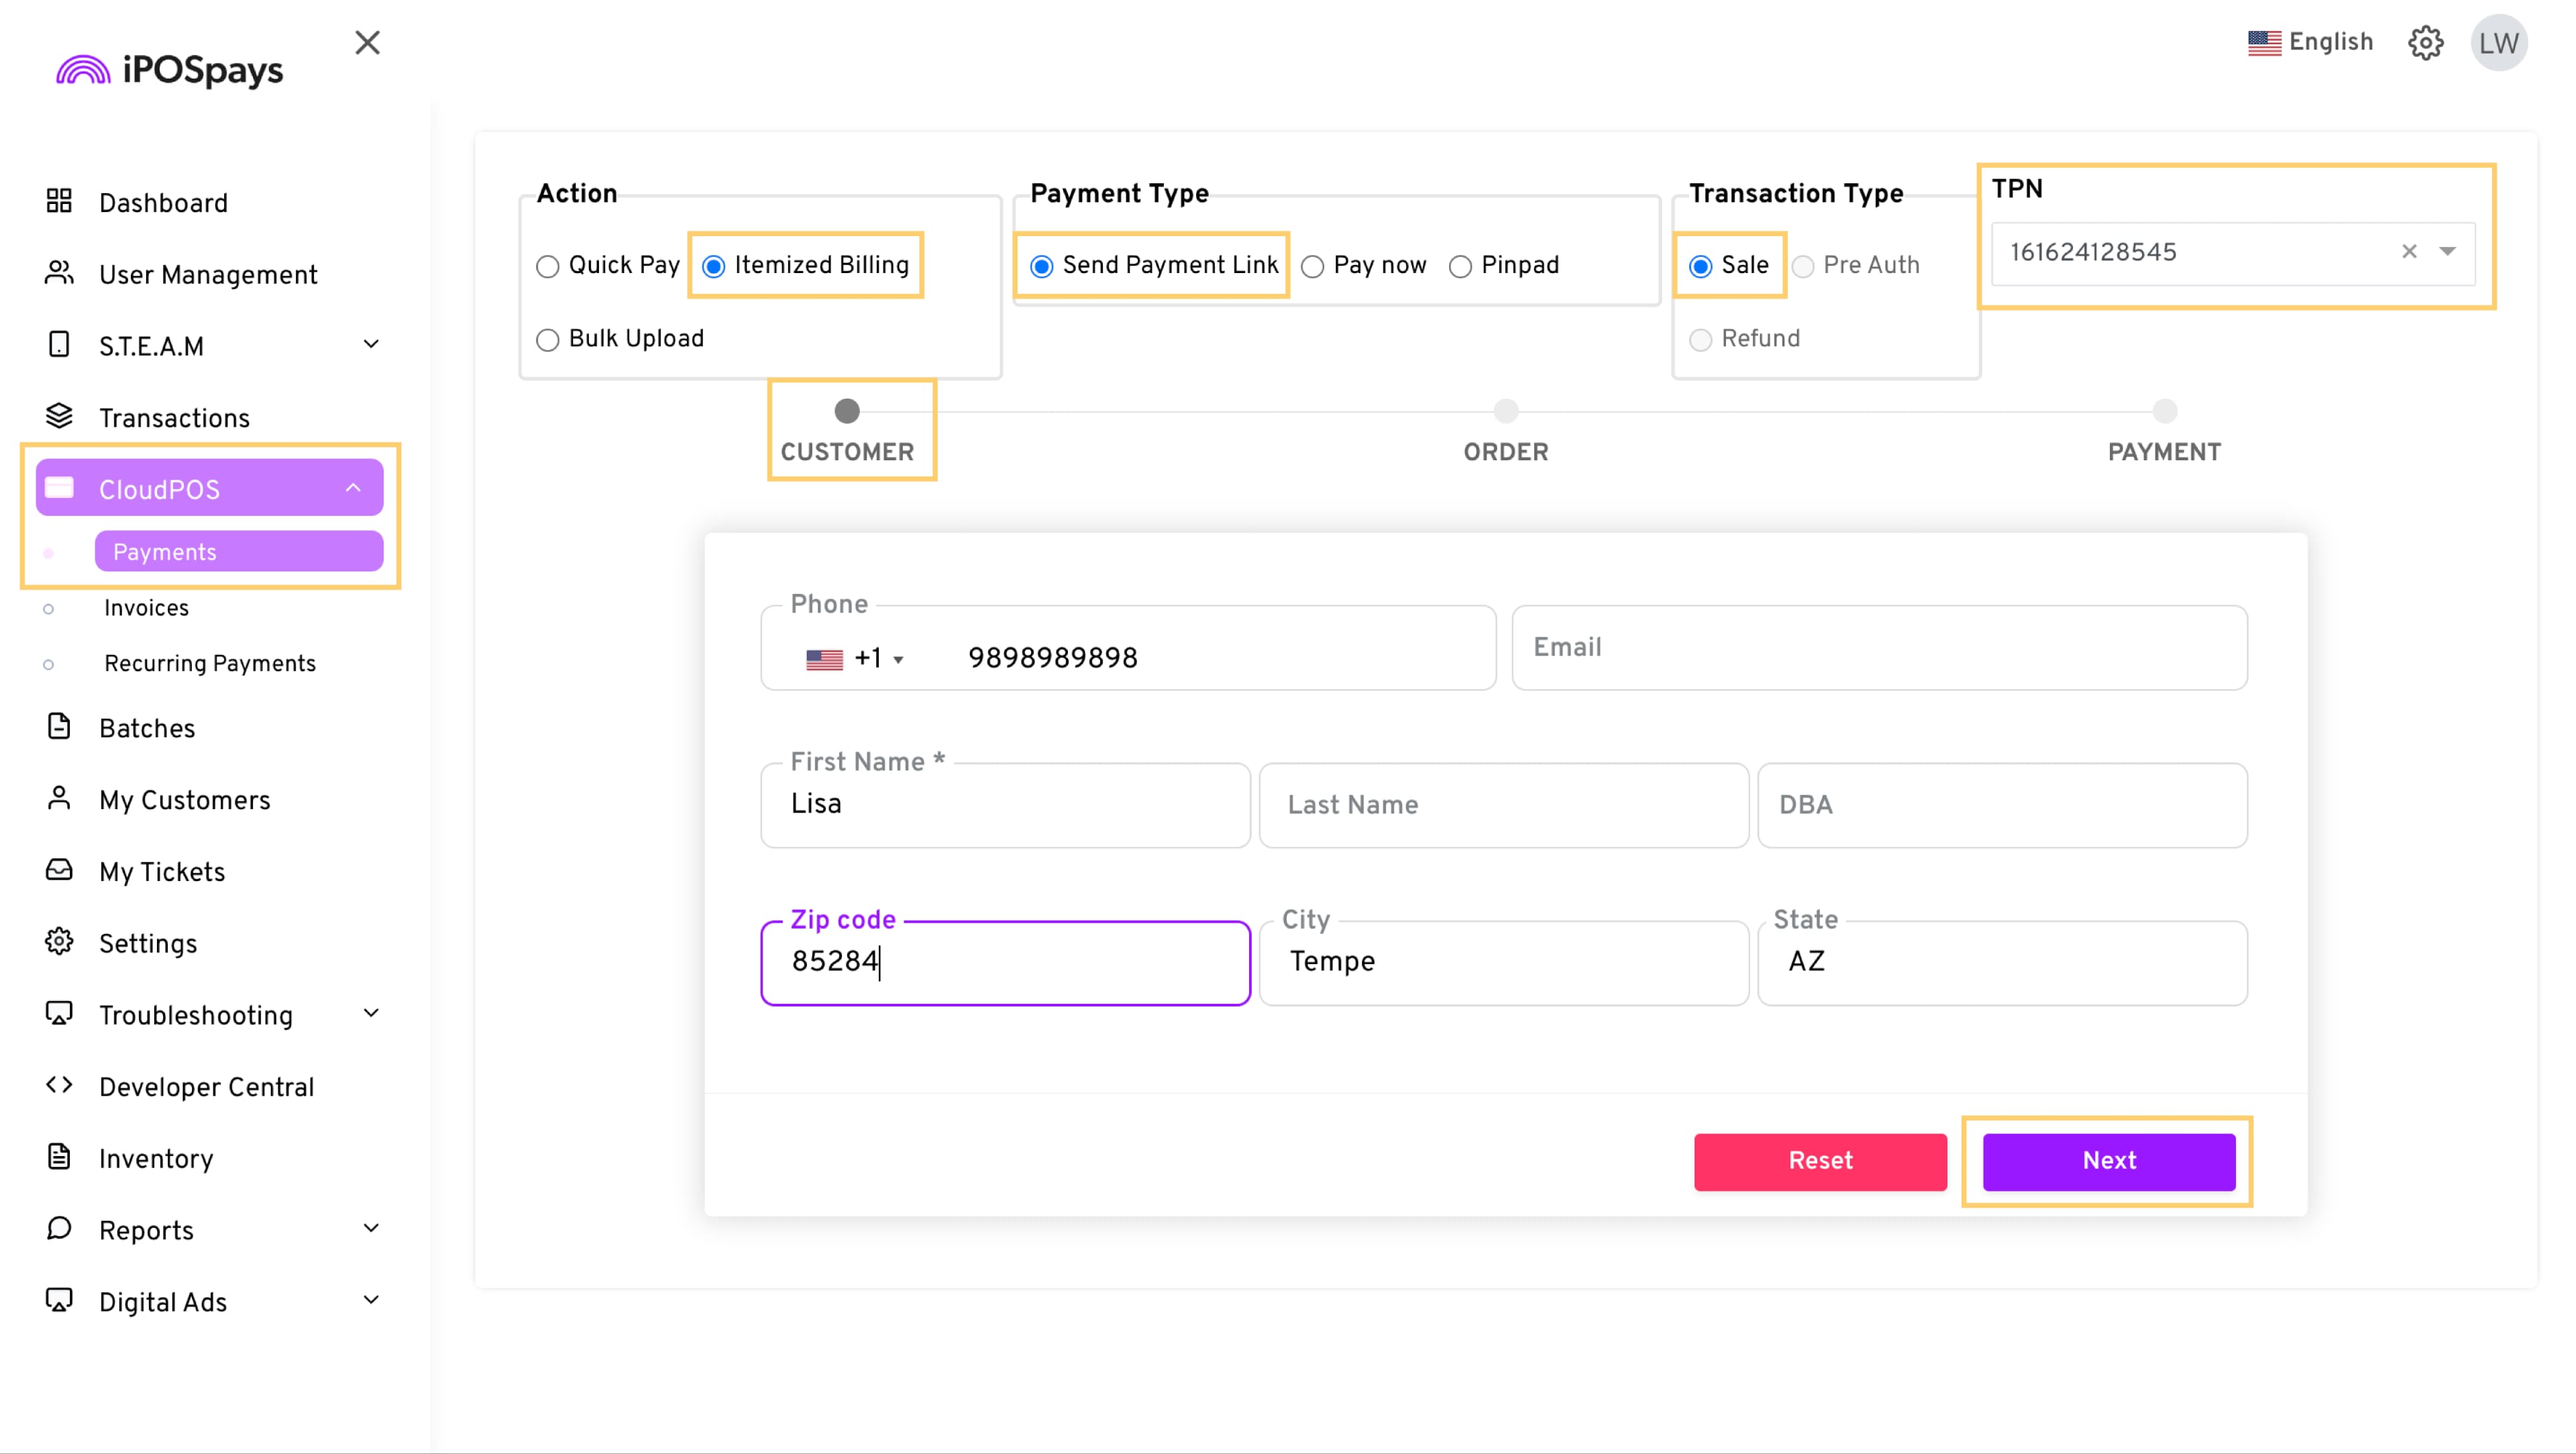The height and width of the screenshot is (1454, 2576).
Task: Expand the Reports menu chevron
Action: [x=371, y=1228]
